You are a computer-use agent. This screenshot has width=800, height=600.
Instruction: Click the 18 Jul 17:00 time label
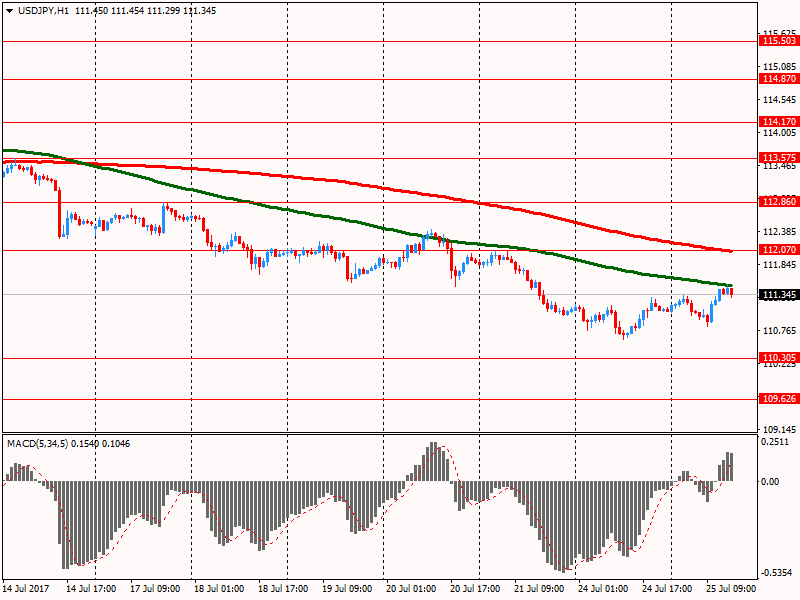tap(283, 588)
